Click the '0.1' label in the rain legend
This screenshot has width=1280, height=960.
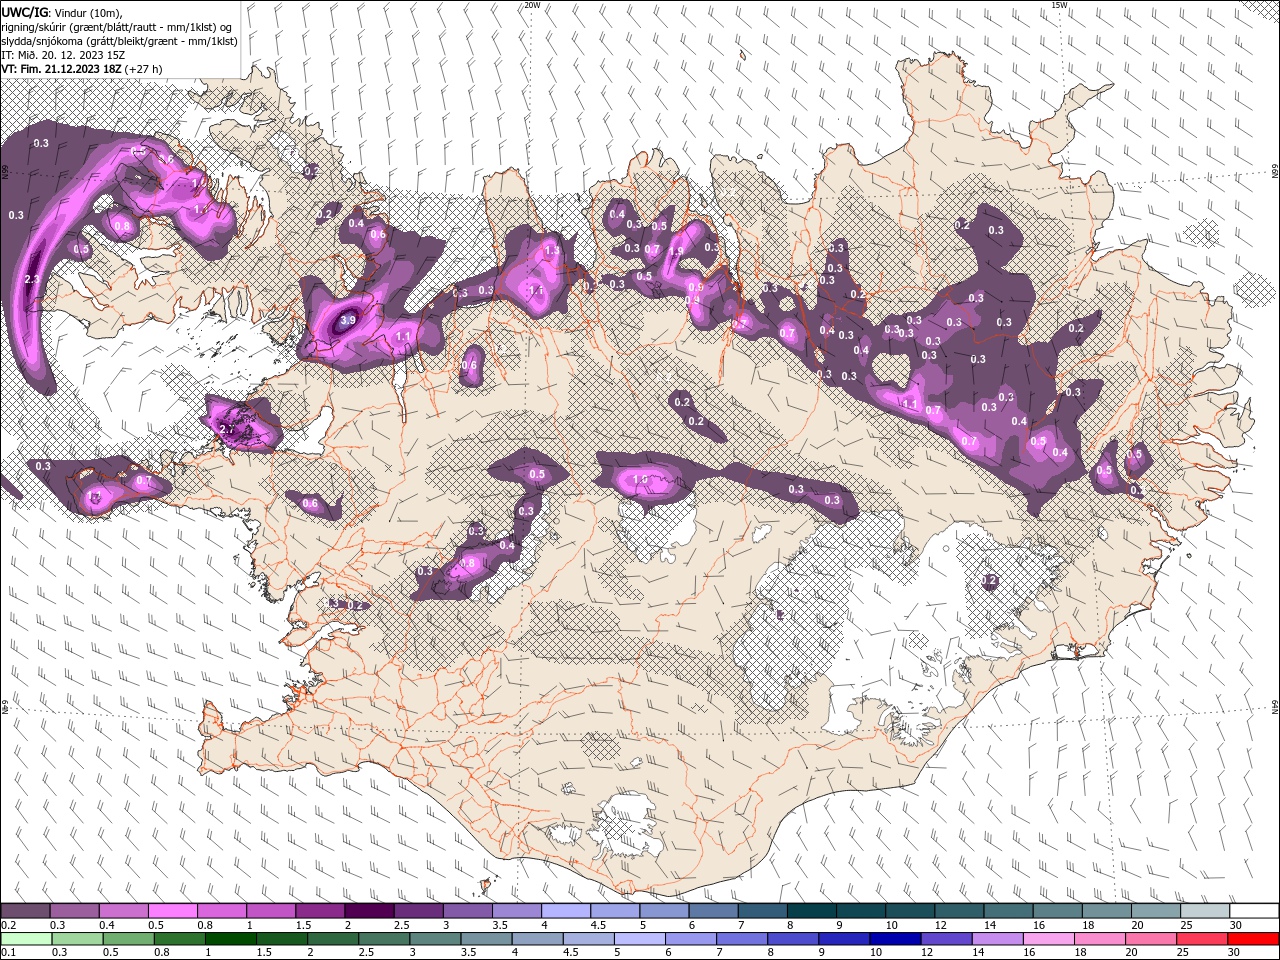[8, 953]
